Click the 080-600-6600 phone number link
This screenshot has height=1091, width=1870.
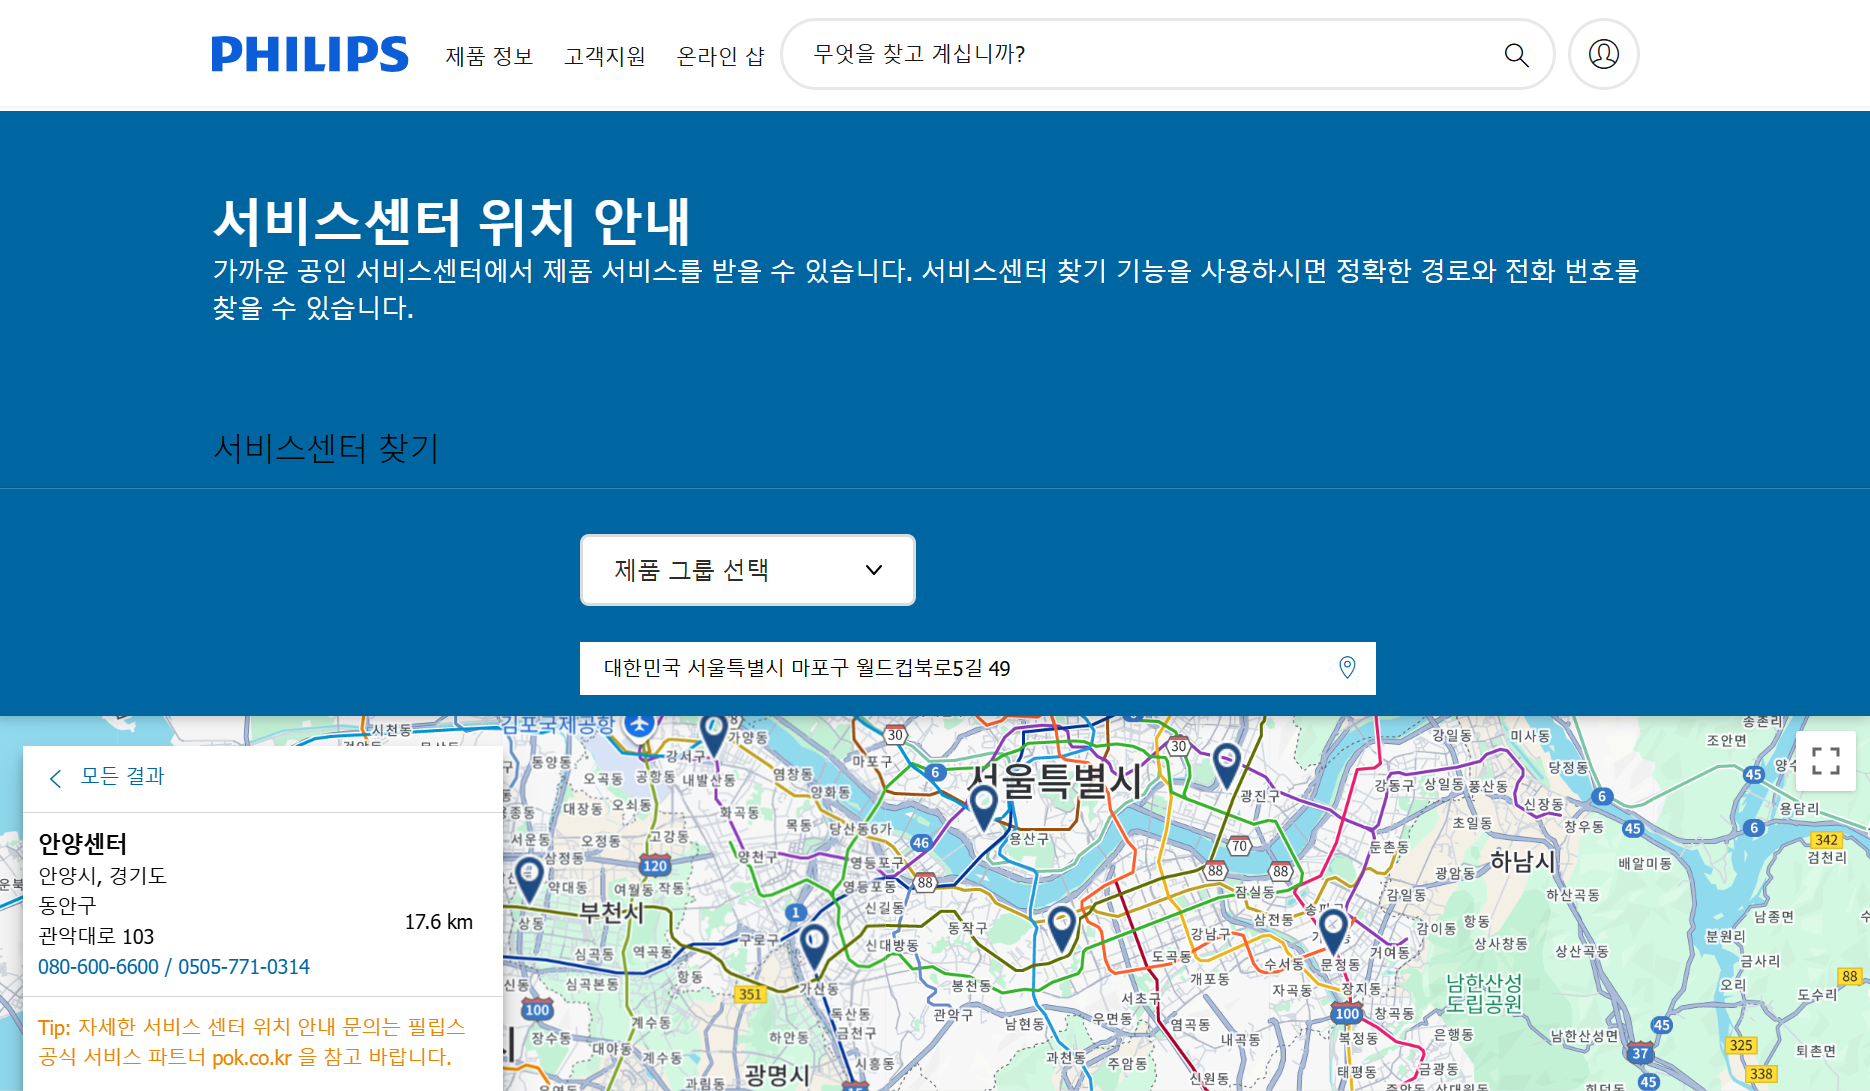coord(98,967)
